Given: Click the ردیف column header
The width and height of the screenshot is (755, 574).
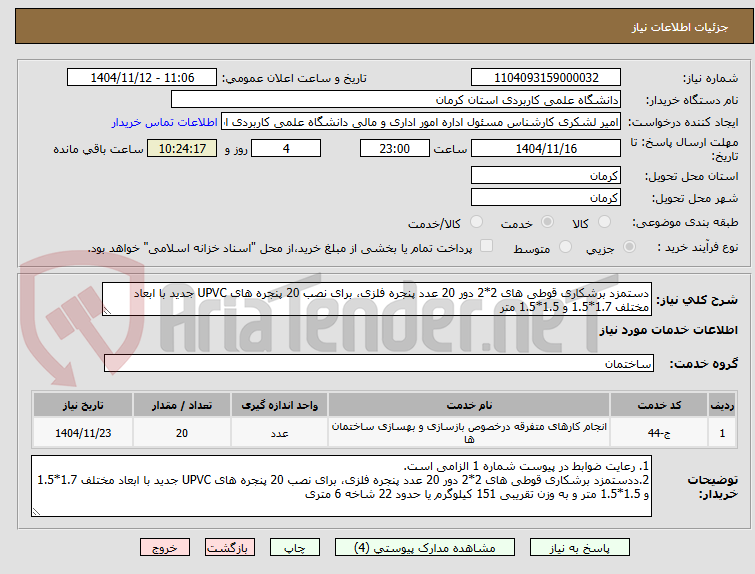Looking at the screenshot, I should tap(722, 405).
